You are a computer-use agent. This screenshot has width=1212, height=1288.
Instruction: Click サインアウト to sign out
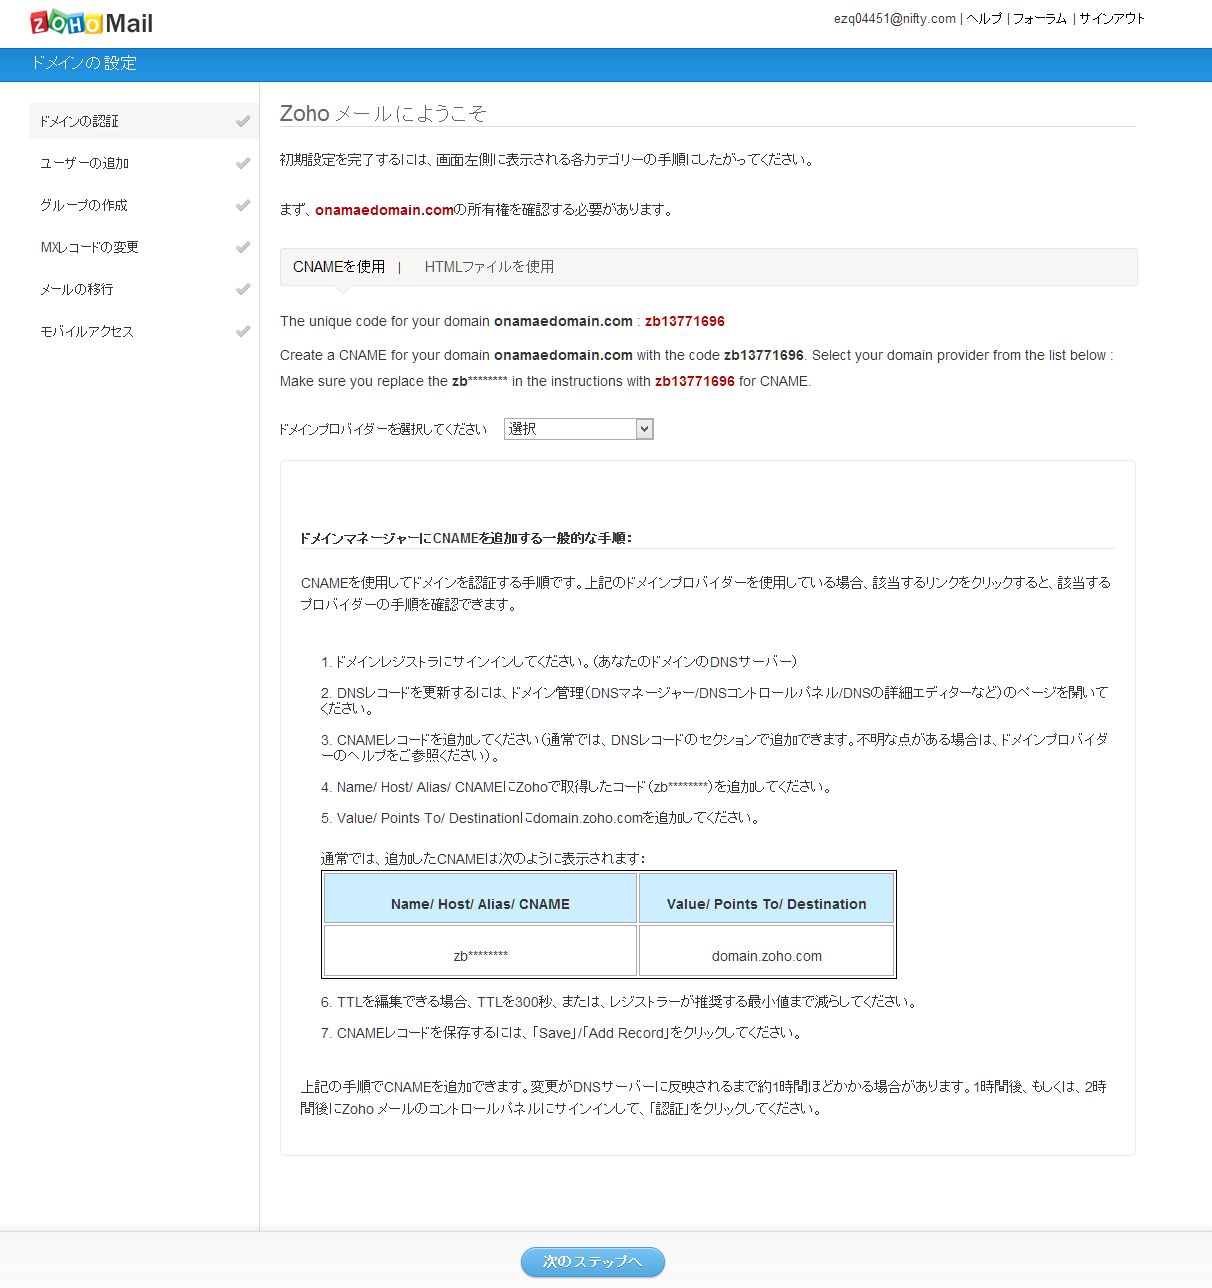[x=1112, y=19]
